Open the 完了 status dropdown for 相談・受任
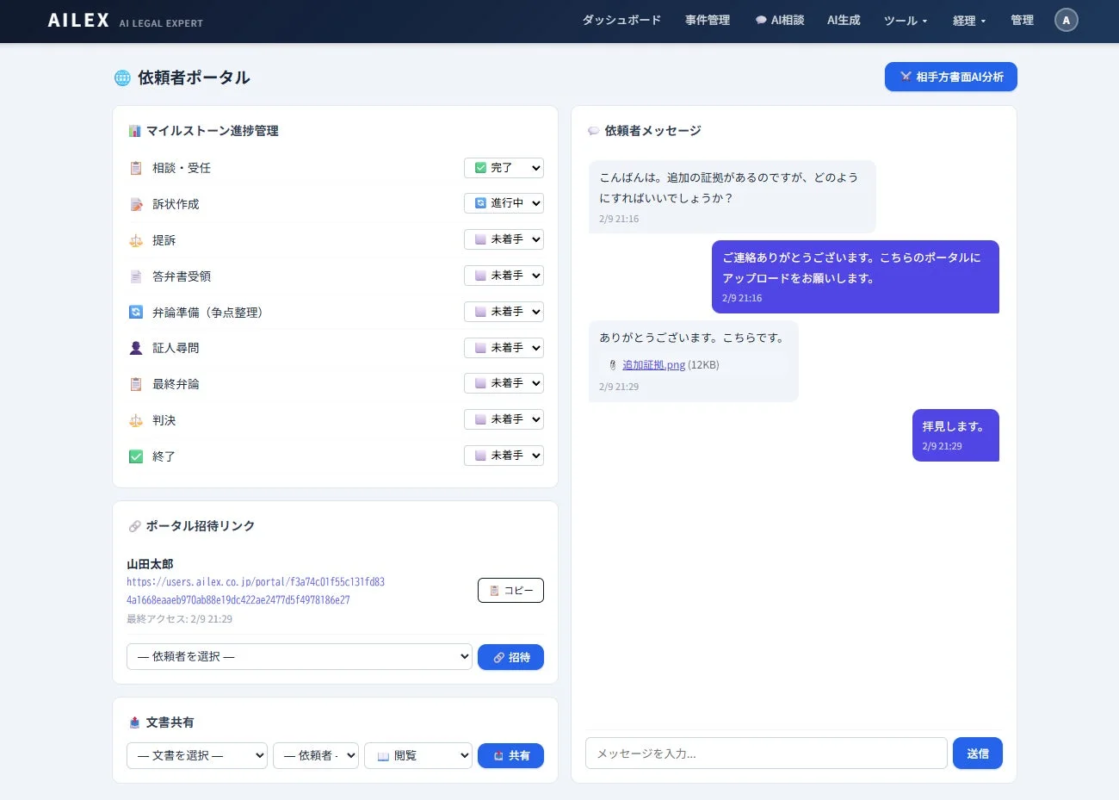The image size is (1119, 800). point(503,168)
